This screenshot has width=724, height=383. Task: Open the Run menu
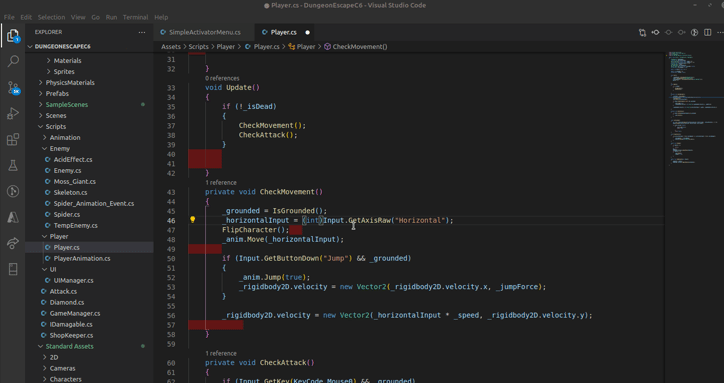tap(111, 17)
